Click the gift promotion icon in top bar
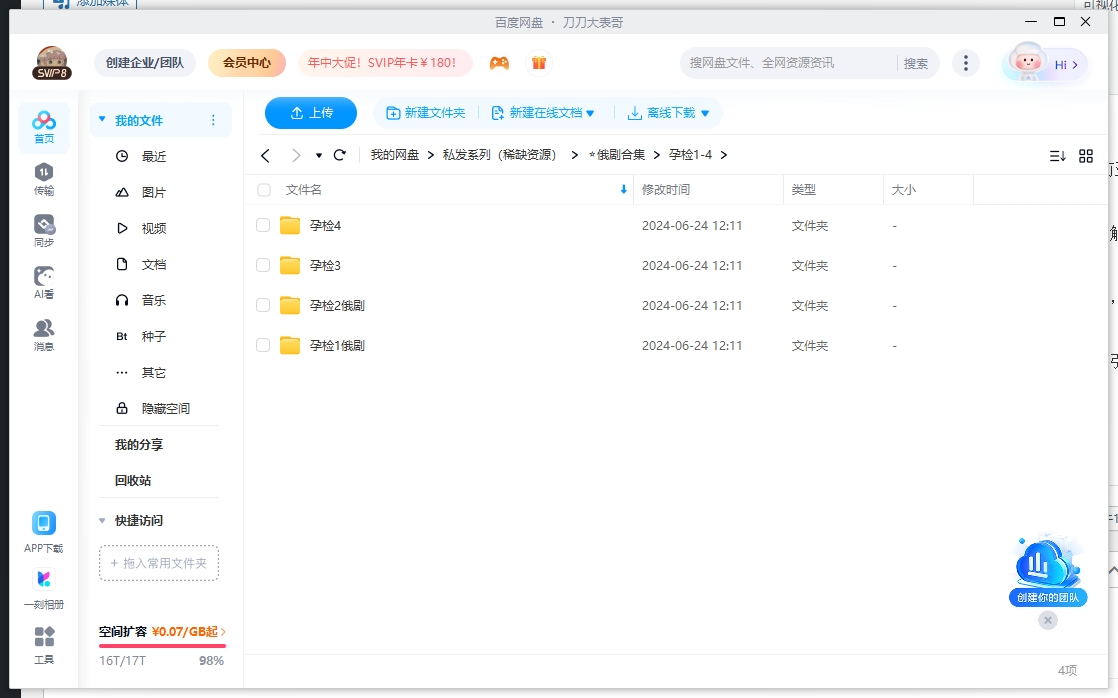The image size is (1118, 698). (539, 62)
